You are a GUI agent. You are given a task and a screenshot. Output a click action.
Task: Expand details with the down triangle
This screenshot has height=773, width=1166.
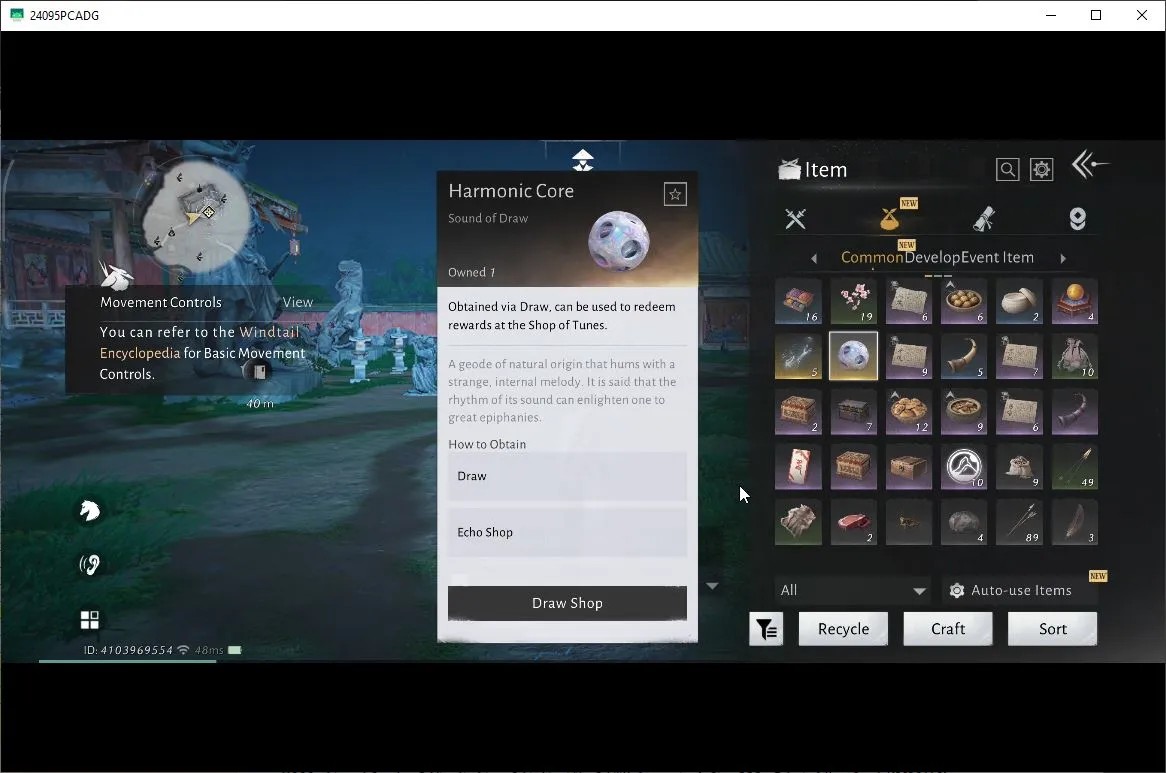[712, 586]
